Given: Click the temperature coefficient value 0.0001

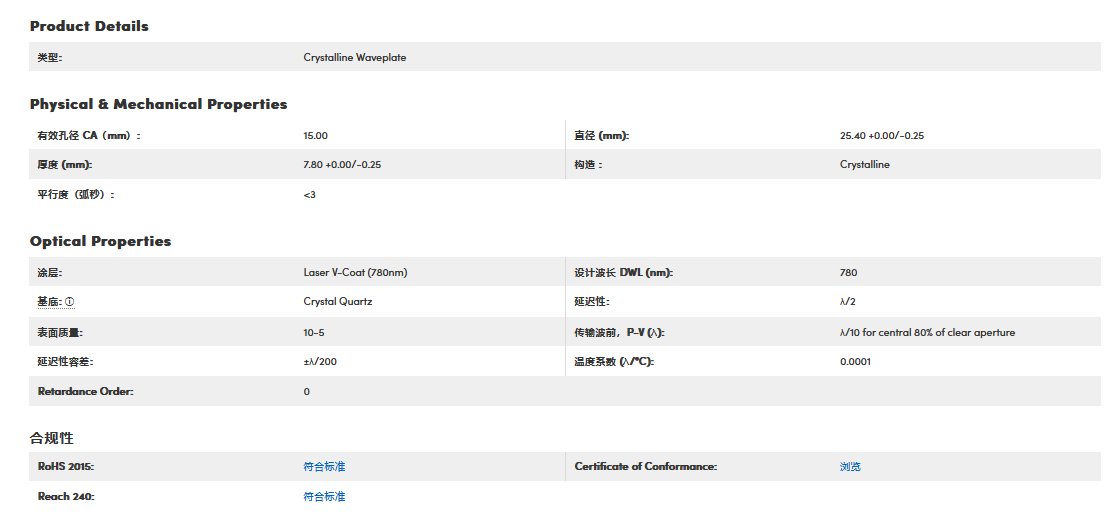Looking at the screenshot, I should [x=855, y=362].
